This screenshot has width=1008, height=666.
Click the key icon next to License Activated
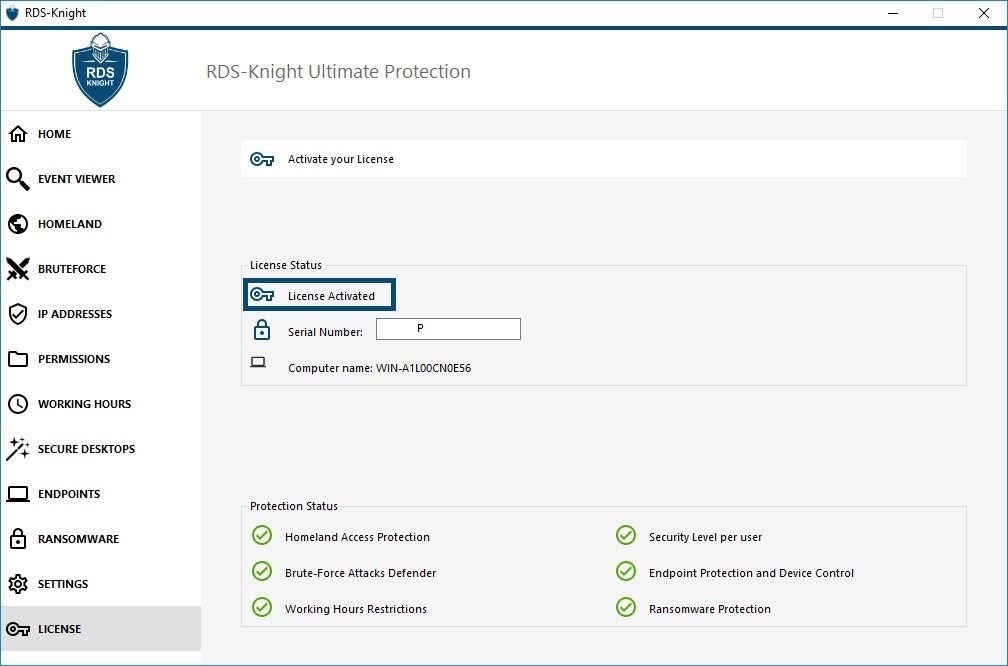(x=262, y=295)
